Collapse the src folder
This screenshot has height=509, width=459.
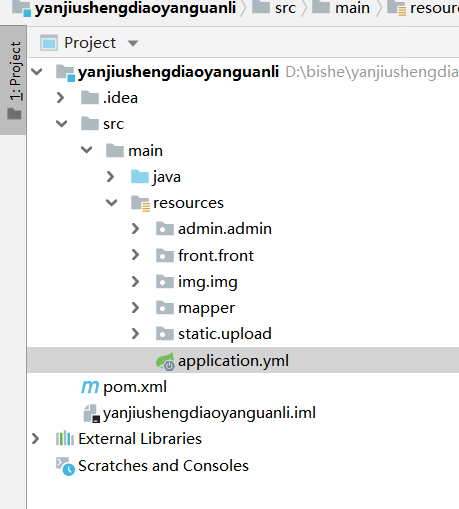pyautogui.click(x=61, y=124)
